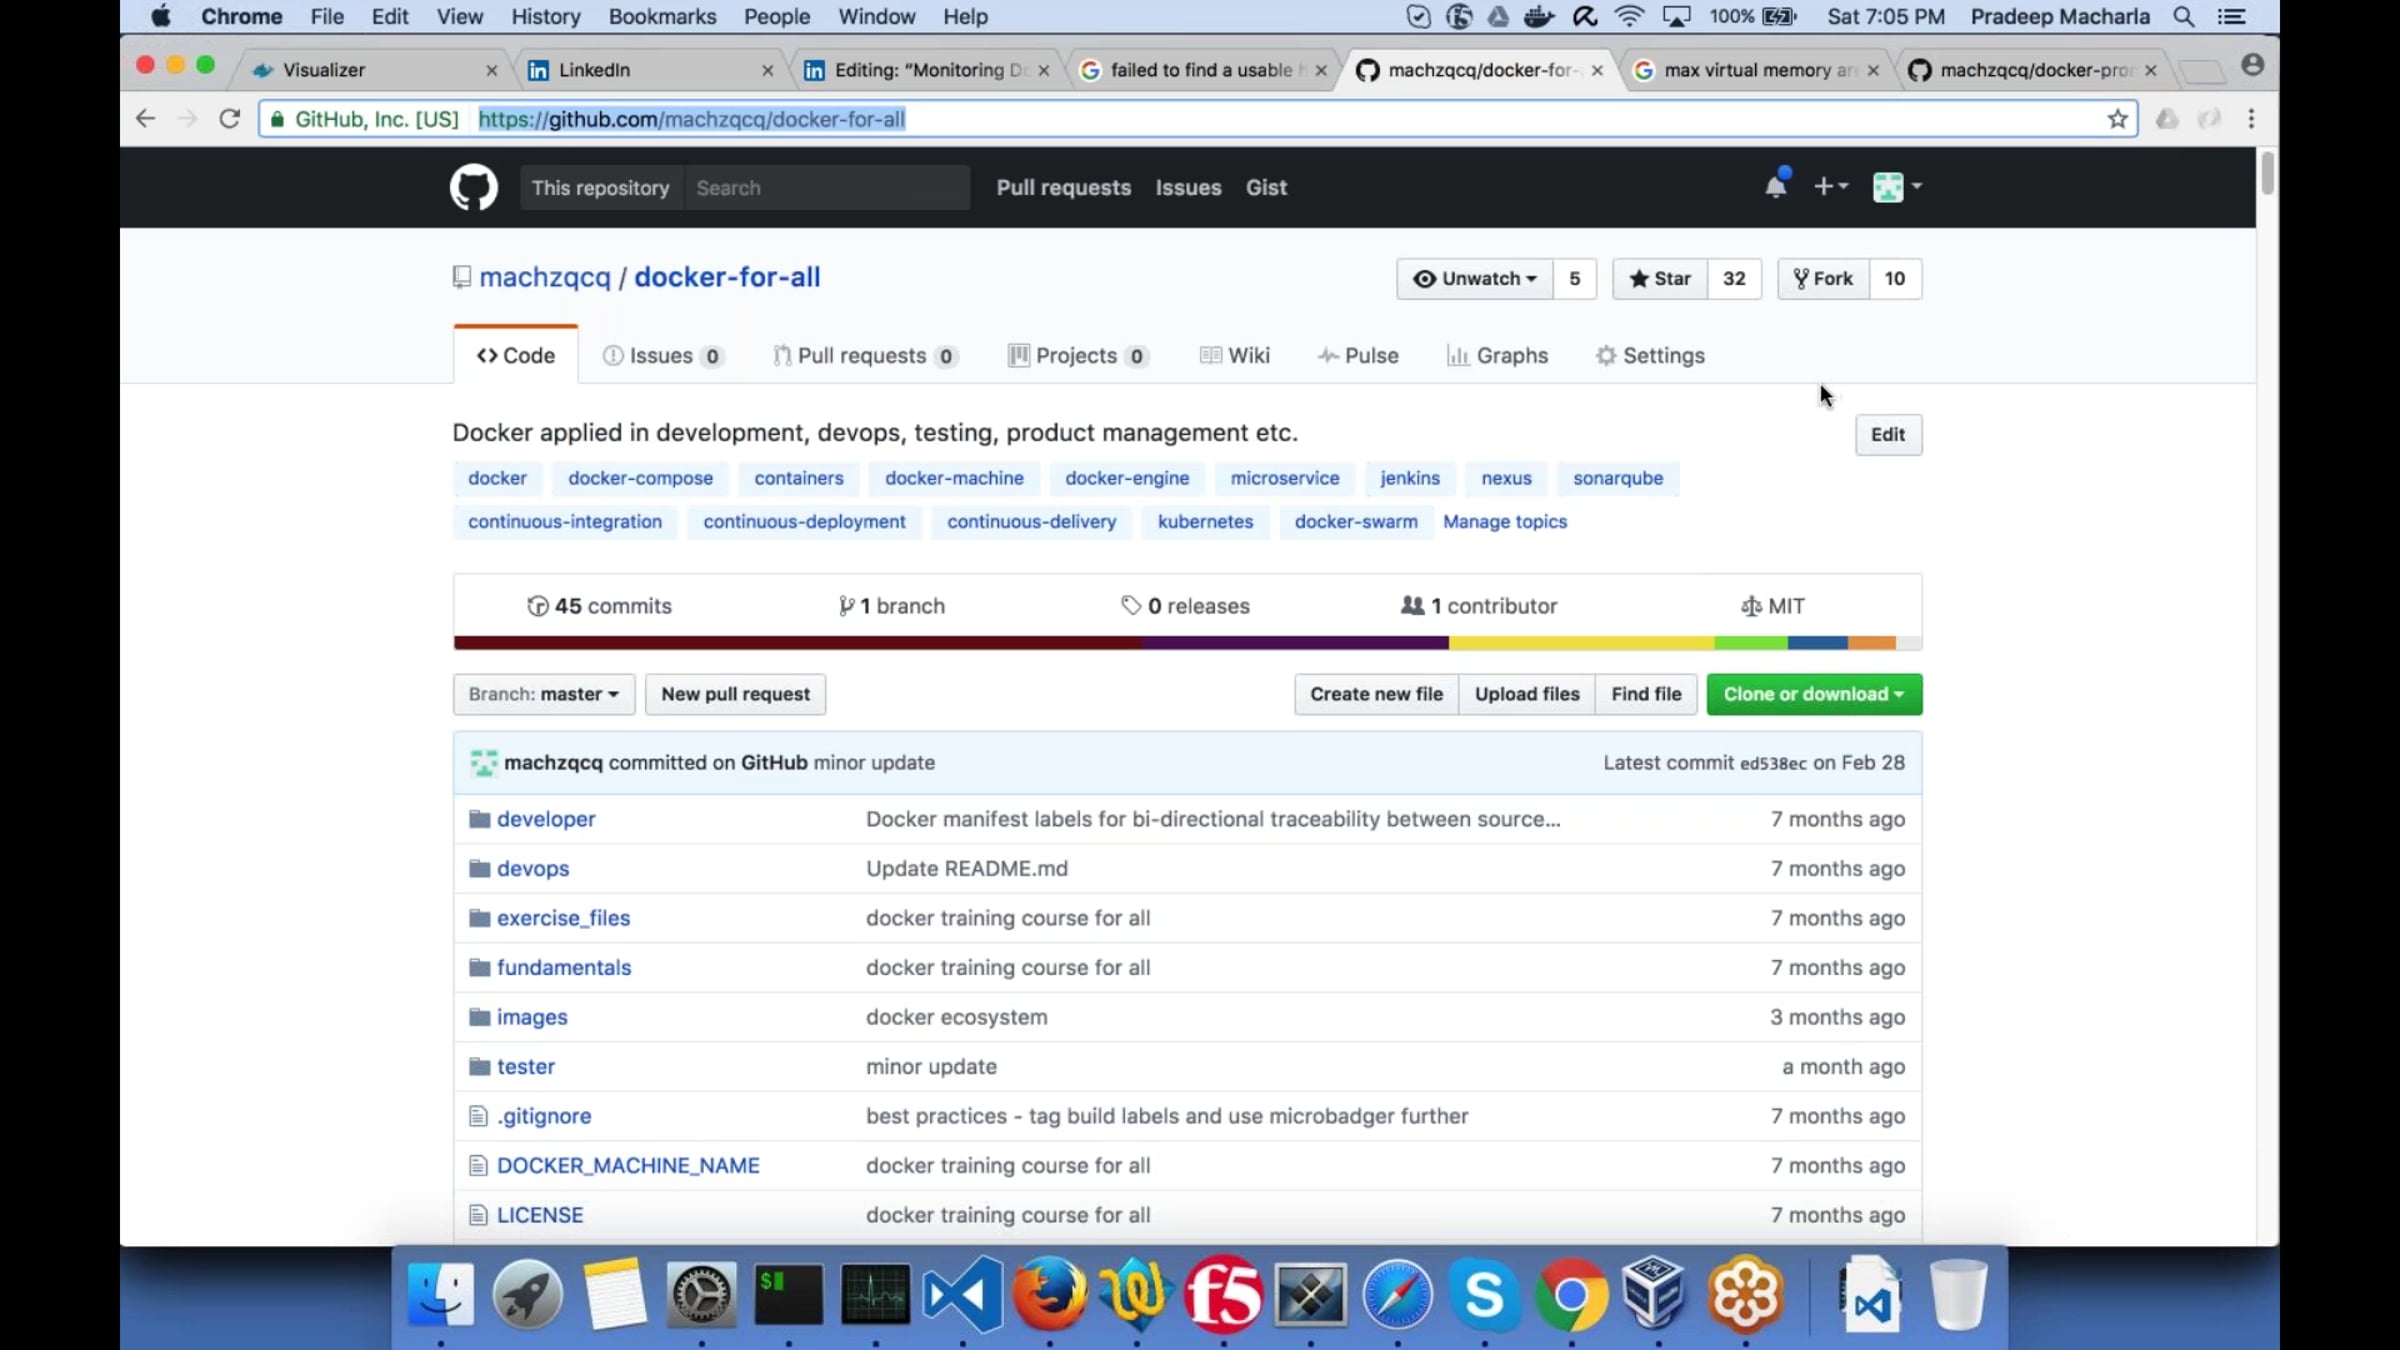
Task: Click Edit description button
Action: (1888, 435)
